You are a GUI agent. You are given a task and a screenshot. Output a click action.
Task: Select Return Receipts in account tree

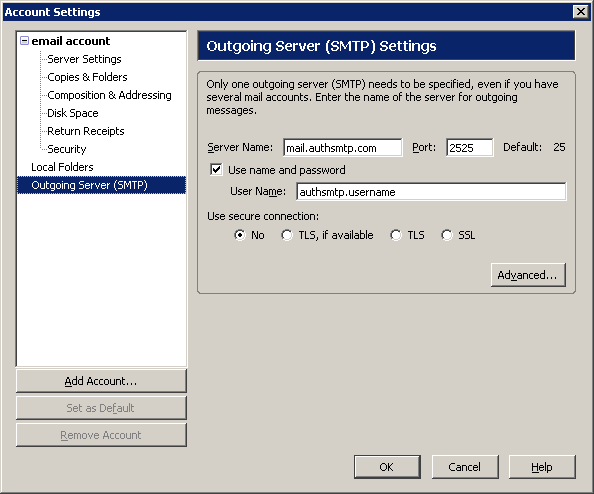click(x=86, y=131)
